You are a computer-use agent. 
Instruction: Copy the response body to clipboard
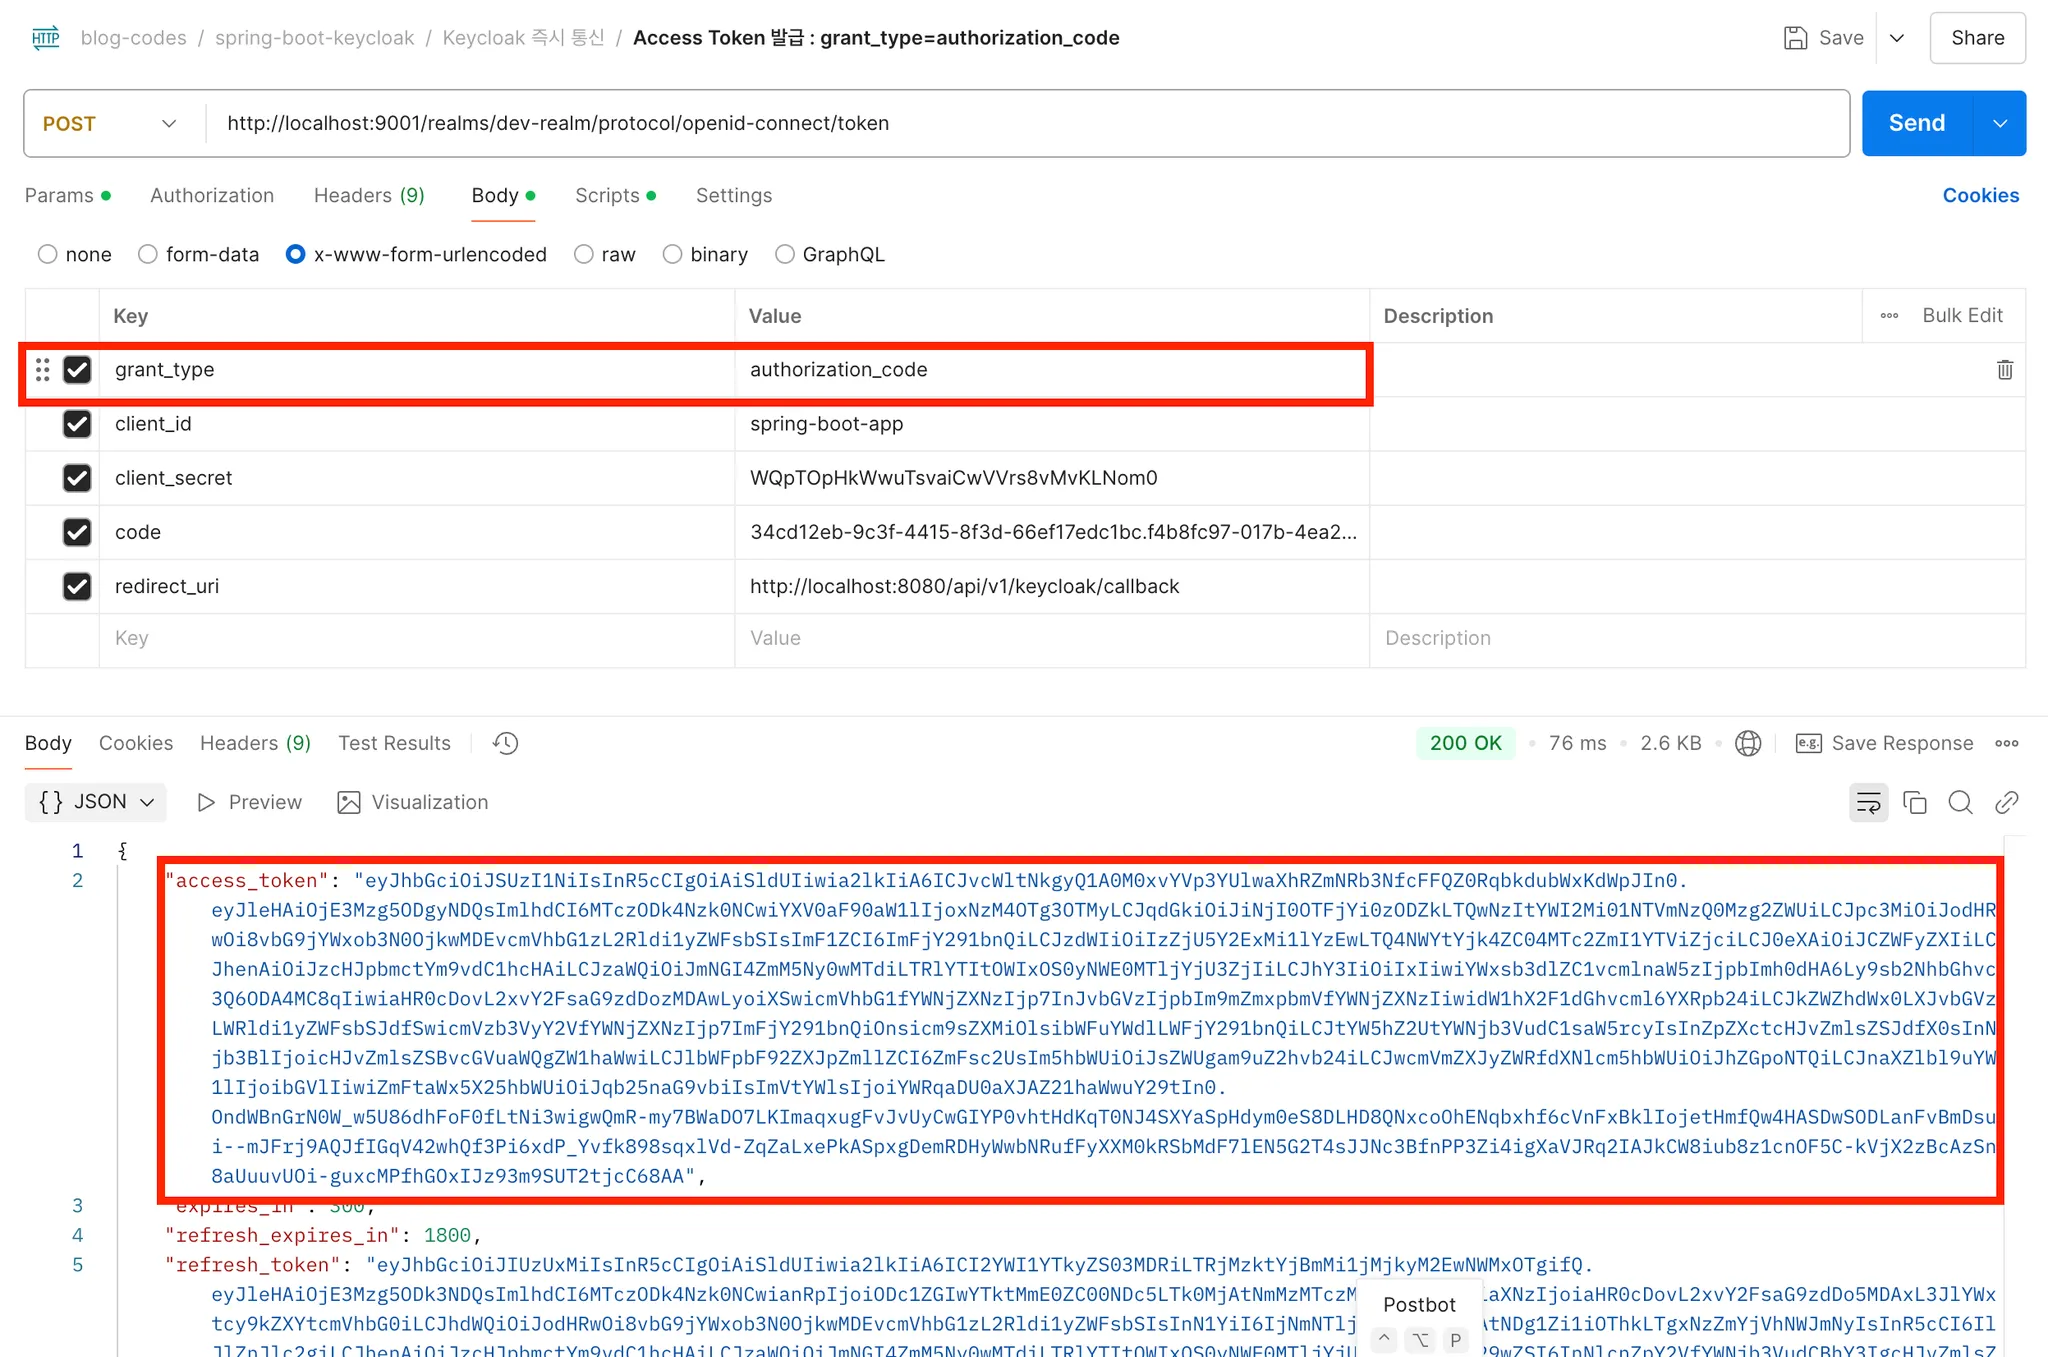[1914, 802]
